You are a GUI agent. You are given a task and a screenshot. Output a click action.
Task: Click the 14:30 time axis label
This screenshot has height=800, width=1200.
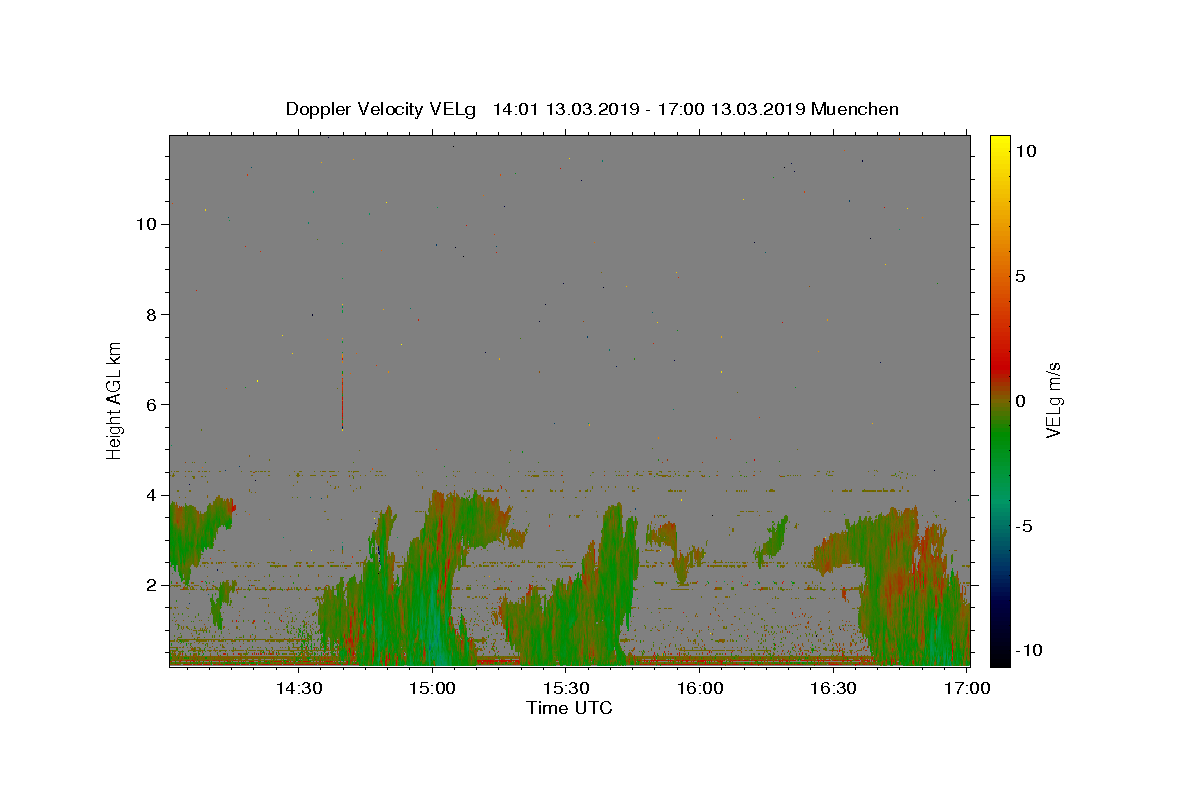(x=298, y=688)
